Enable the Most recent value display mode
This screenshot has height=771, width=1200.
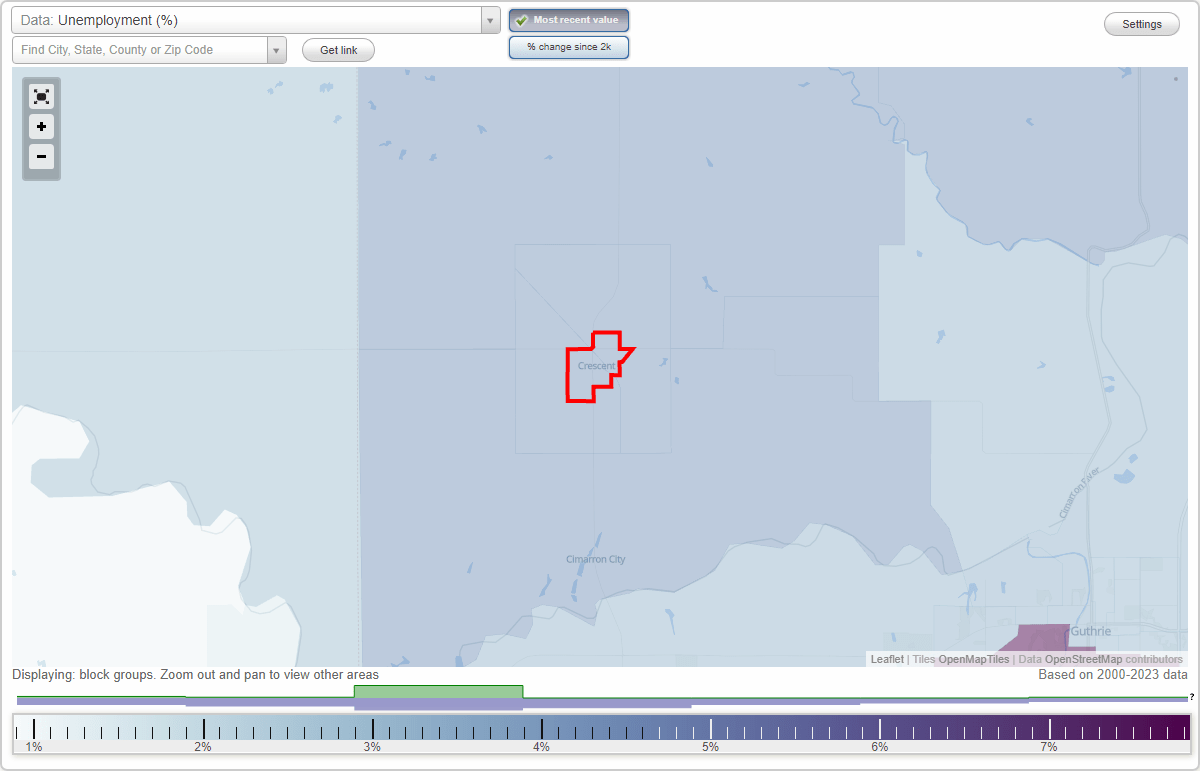click(x=569, y=20)
